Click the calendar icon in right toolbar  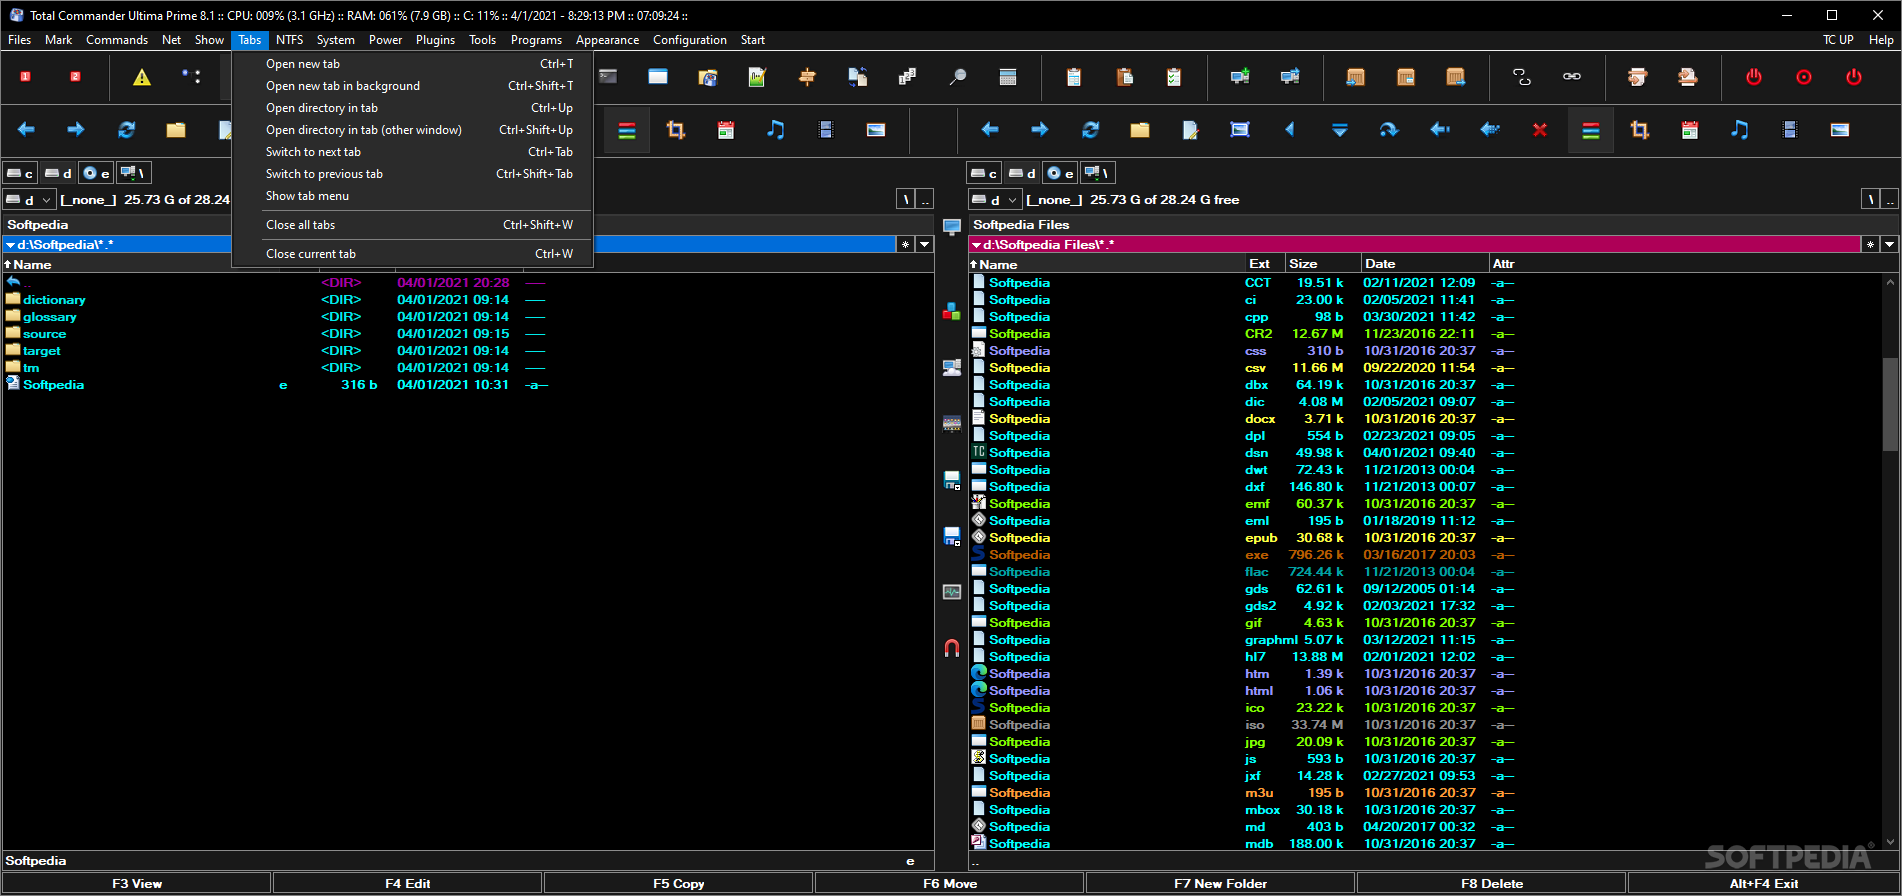(1690, 130)
